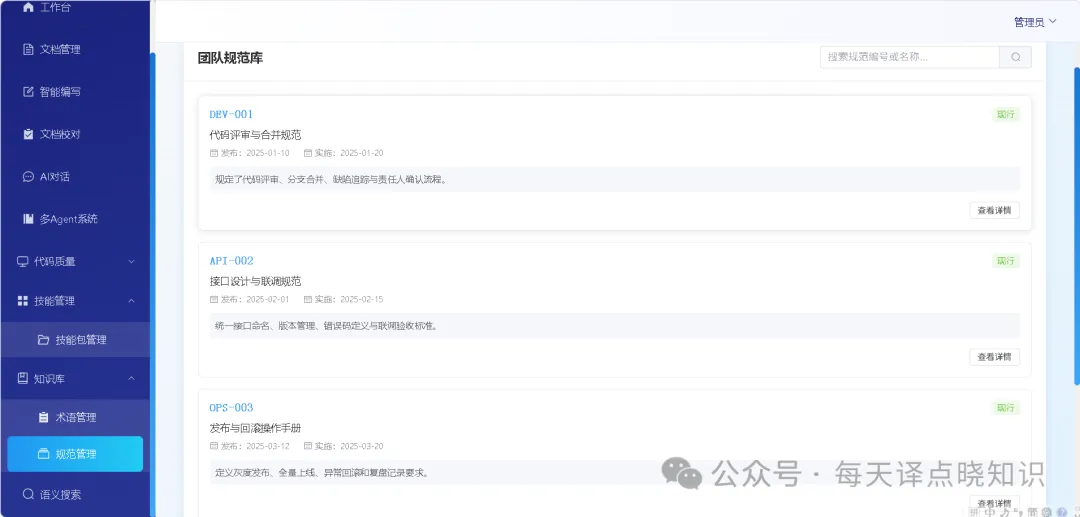Screen dimensions: 1080x517
Task: Open the DEV-001 code link
Action: point(231,114)
